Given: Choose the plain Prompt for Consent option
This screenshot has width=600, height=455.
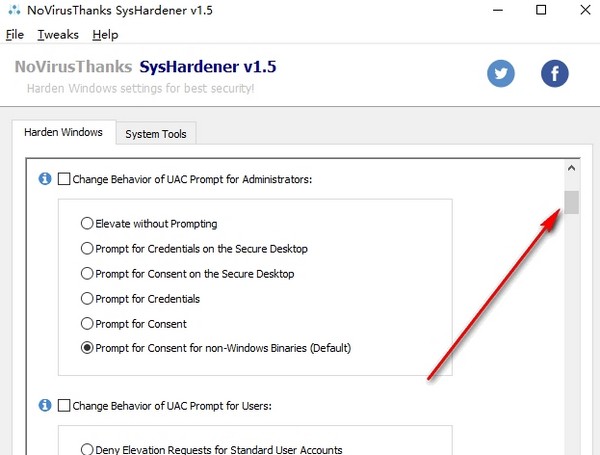Looking at the screenshot, I should (87, 323).
